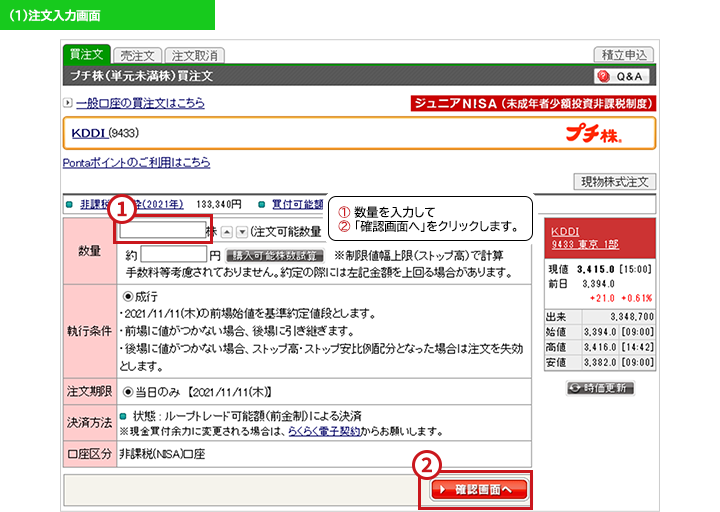Click the ジュニアNISA banner label

pos(533,103)
